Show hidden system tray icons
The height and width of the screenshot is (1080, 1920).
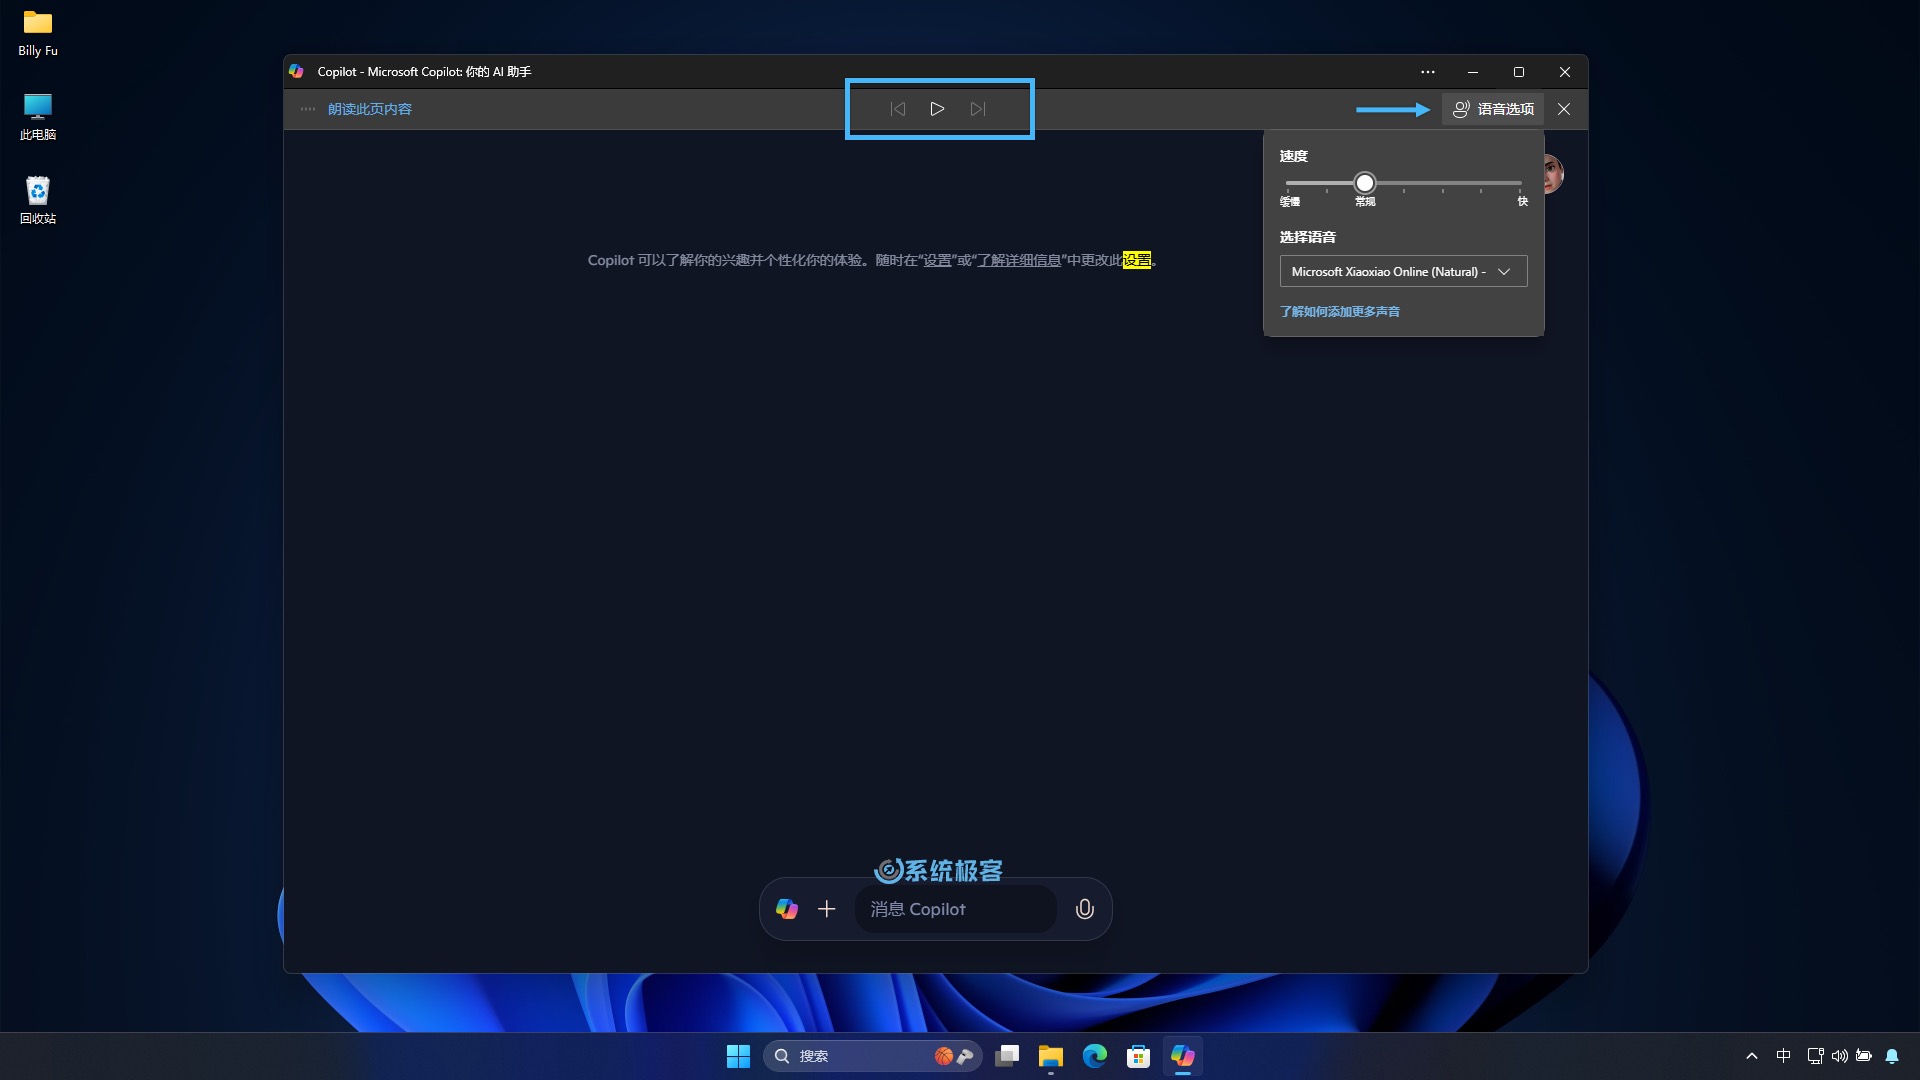1751,1056
